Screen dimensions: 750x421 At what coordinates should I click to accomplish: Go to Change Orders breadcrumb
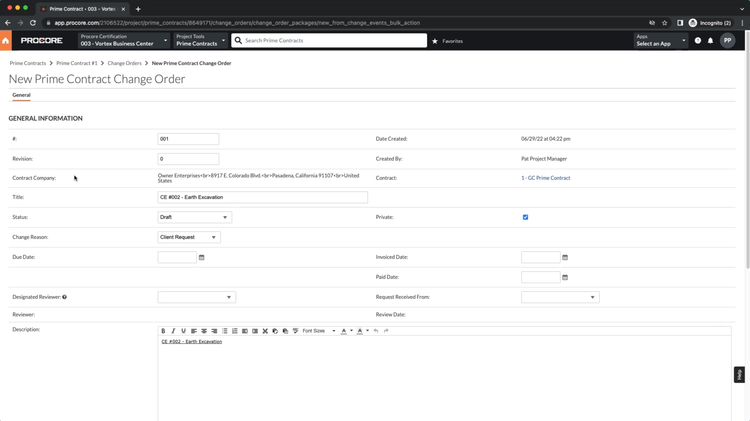(x=124, y=63)
